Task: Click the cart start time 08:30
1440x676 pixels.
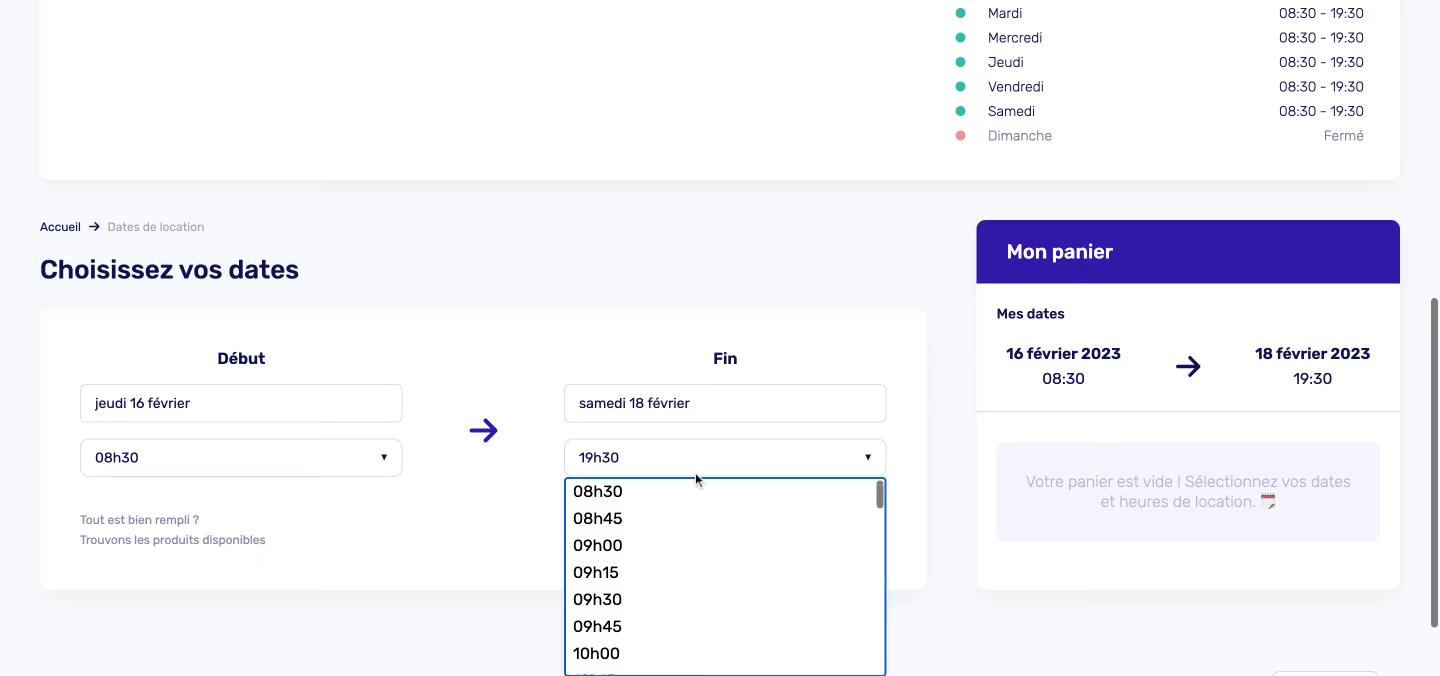Action: (x=1063, y=379)
